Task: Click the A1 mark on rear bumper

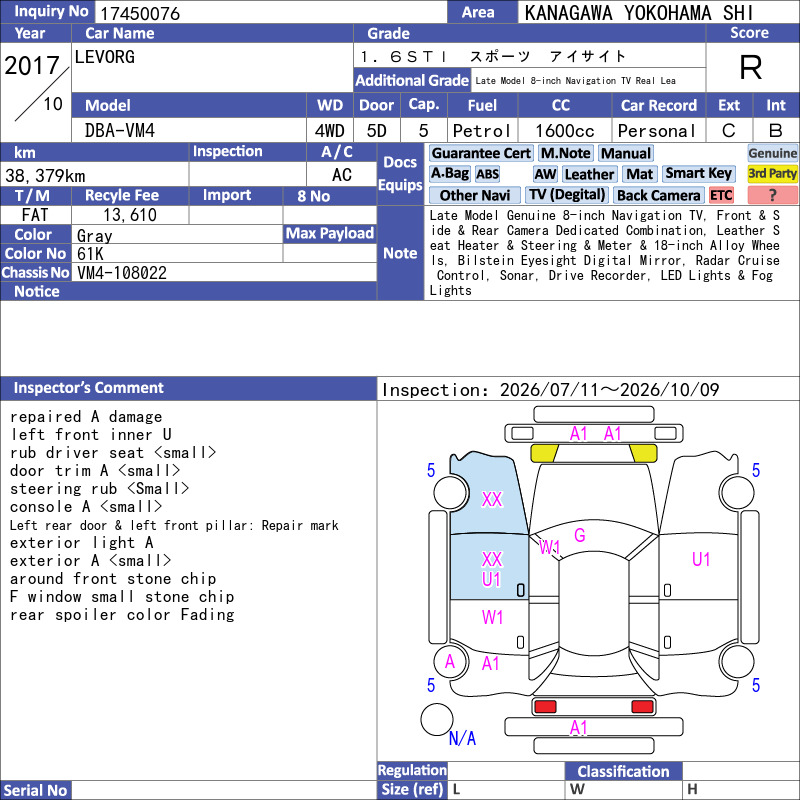Action: point(579,728)
